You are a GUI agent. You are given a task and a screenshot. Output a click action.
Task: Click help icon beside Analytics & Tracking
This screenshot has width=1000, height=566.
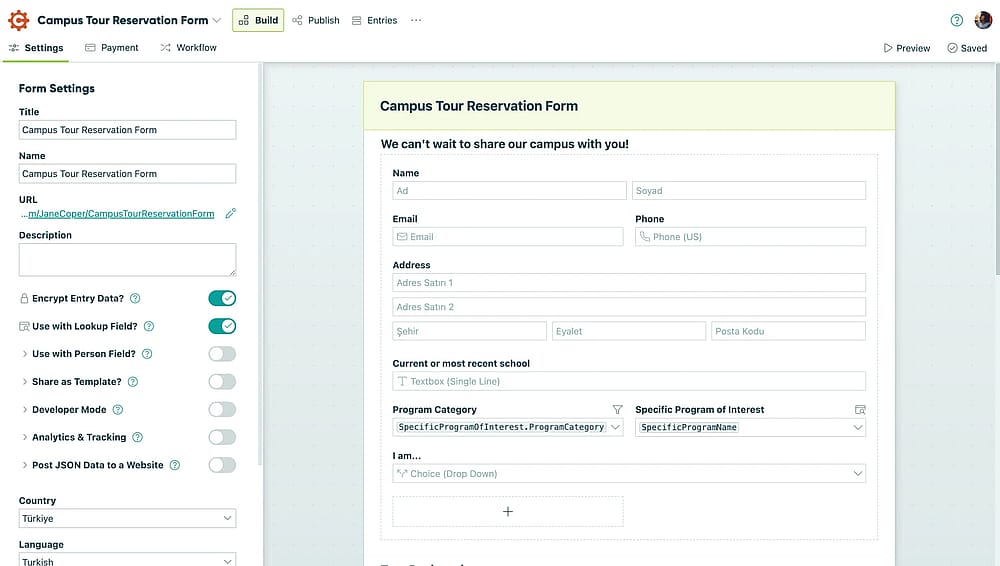[137, 437]
